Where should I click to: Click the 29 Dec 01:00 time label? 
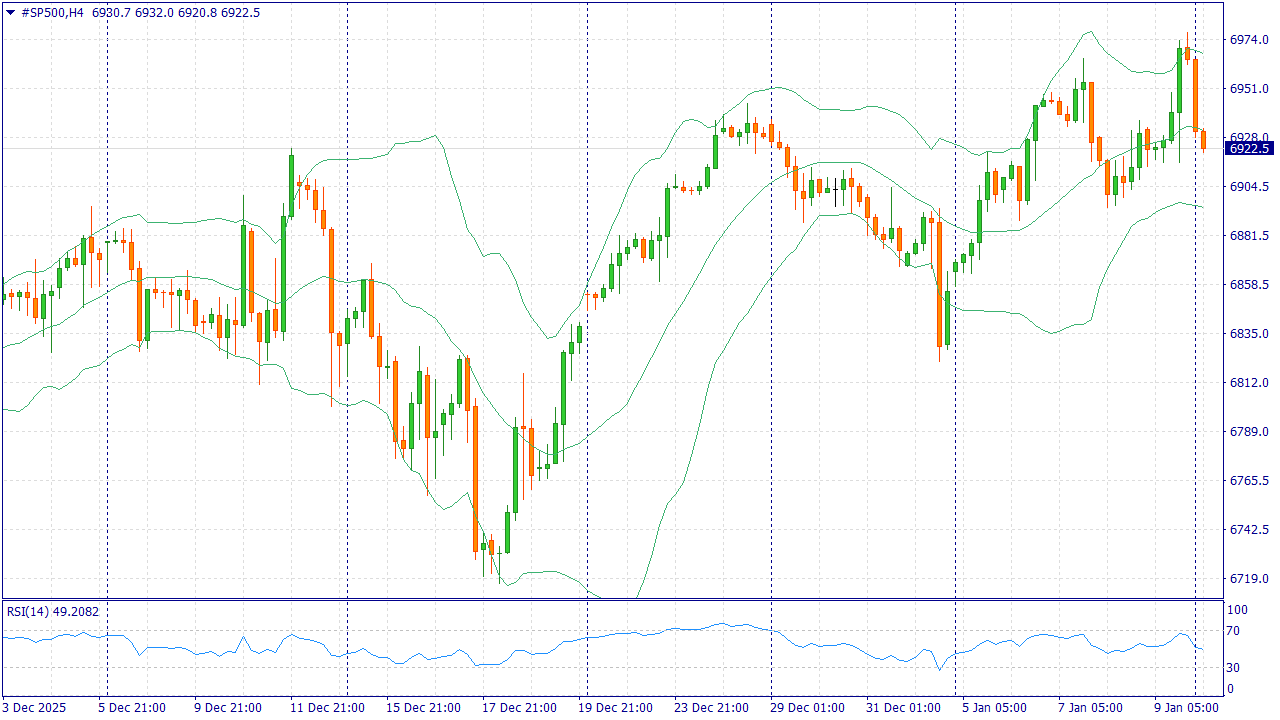pyautogui.click(x=806, y=708)
